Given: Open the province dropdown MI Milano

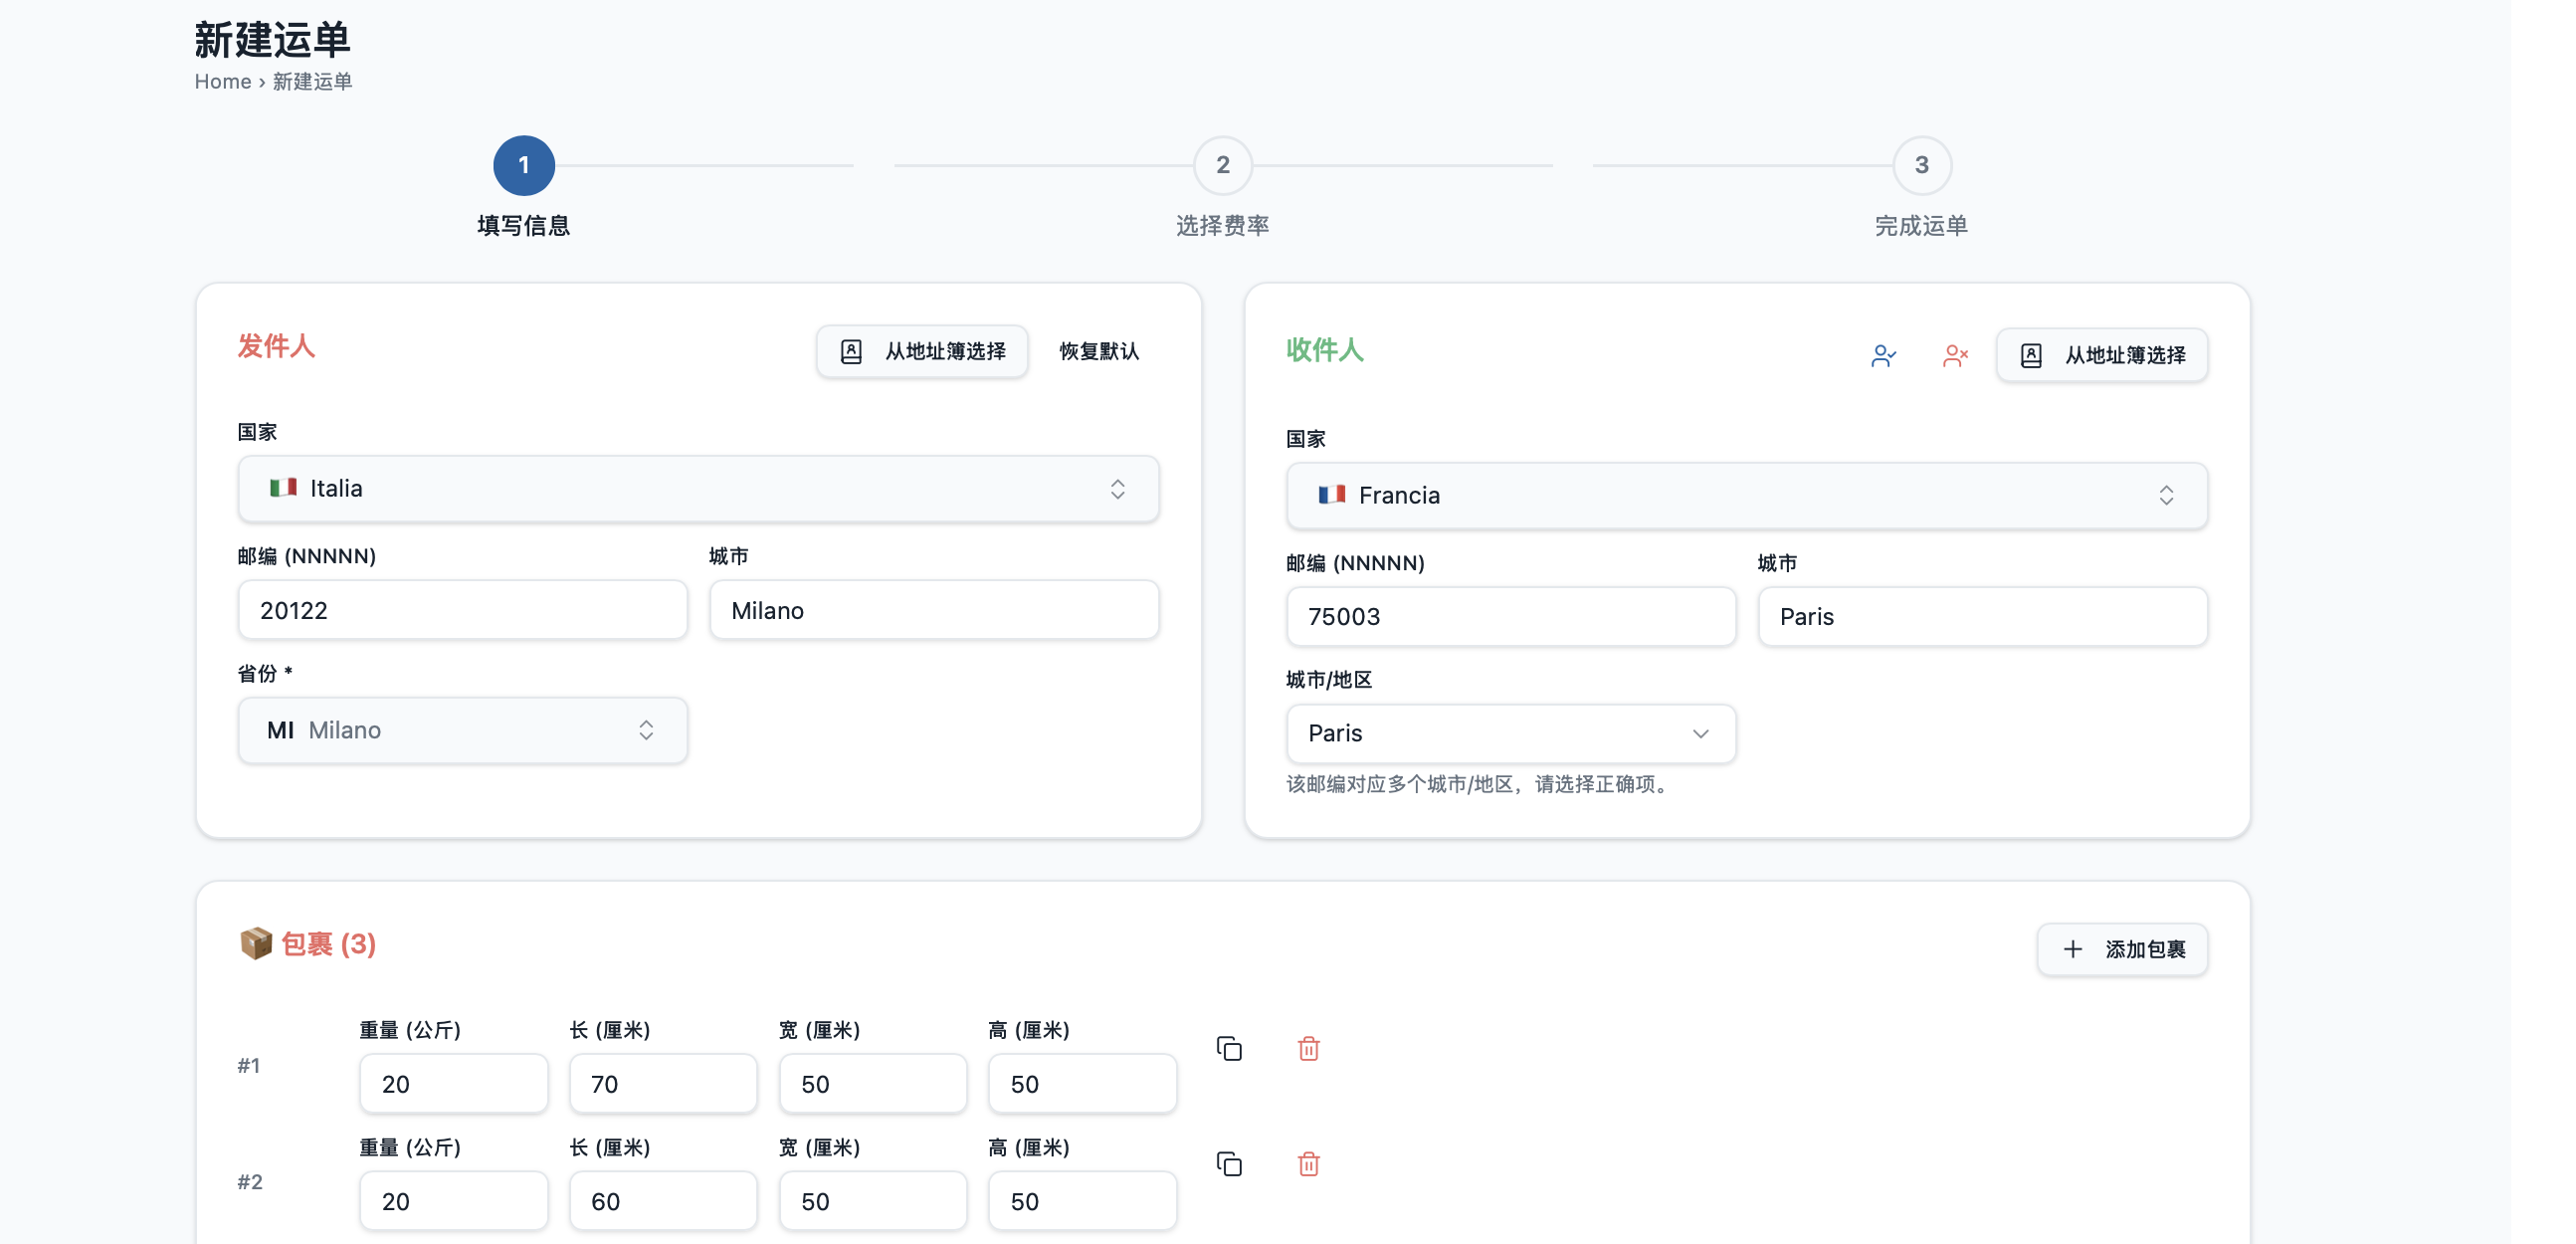Looking at the screenshot, I should tap(462, 730).
